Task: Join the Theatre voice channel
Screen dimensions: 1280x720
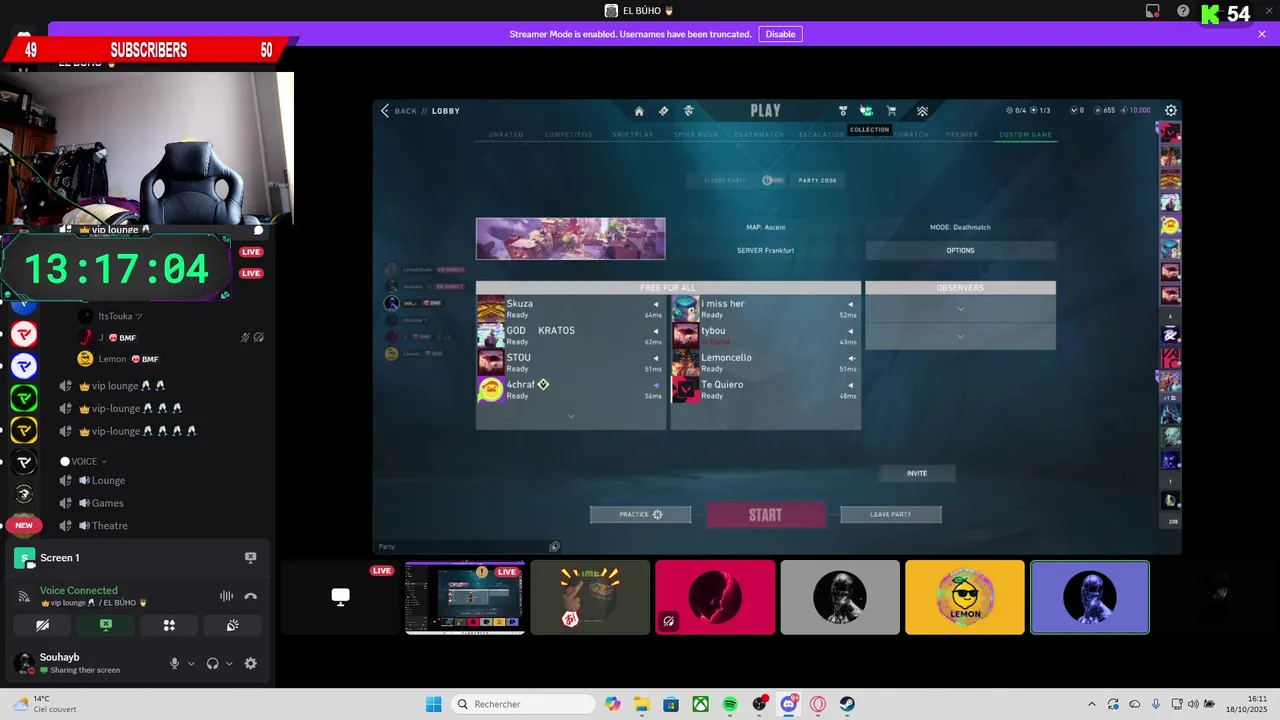Action: pyautogui.click(x=110, y=526)
